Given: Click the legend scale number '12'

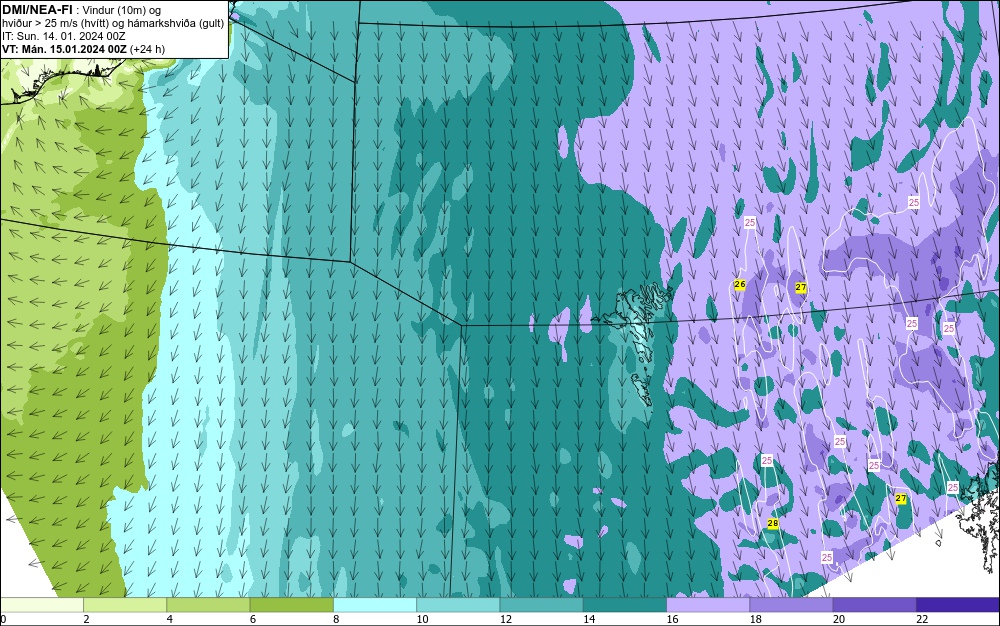Looking at the screenshot, I should coord(506,619).
